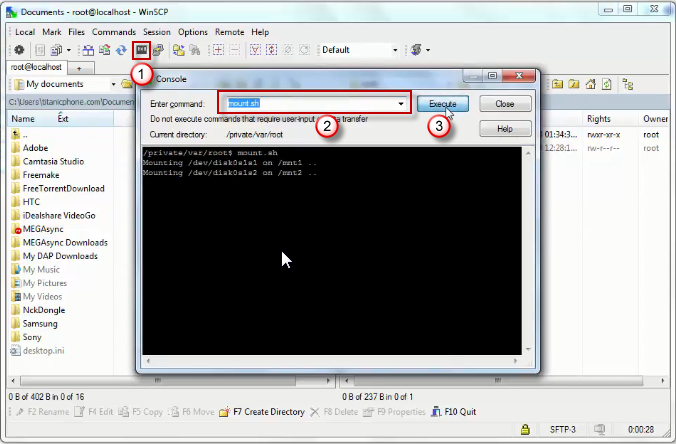Click the New Session globe icon

click(x=416, y=50)
